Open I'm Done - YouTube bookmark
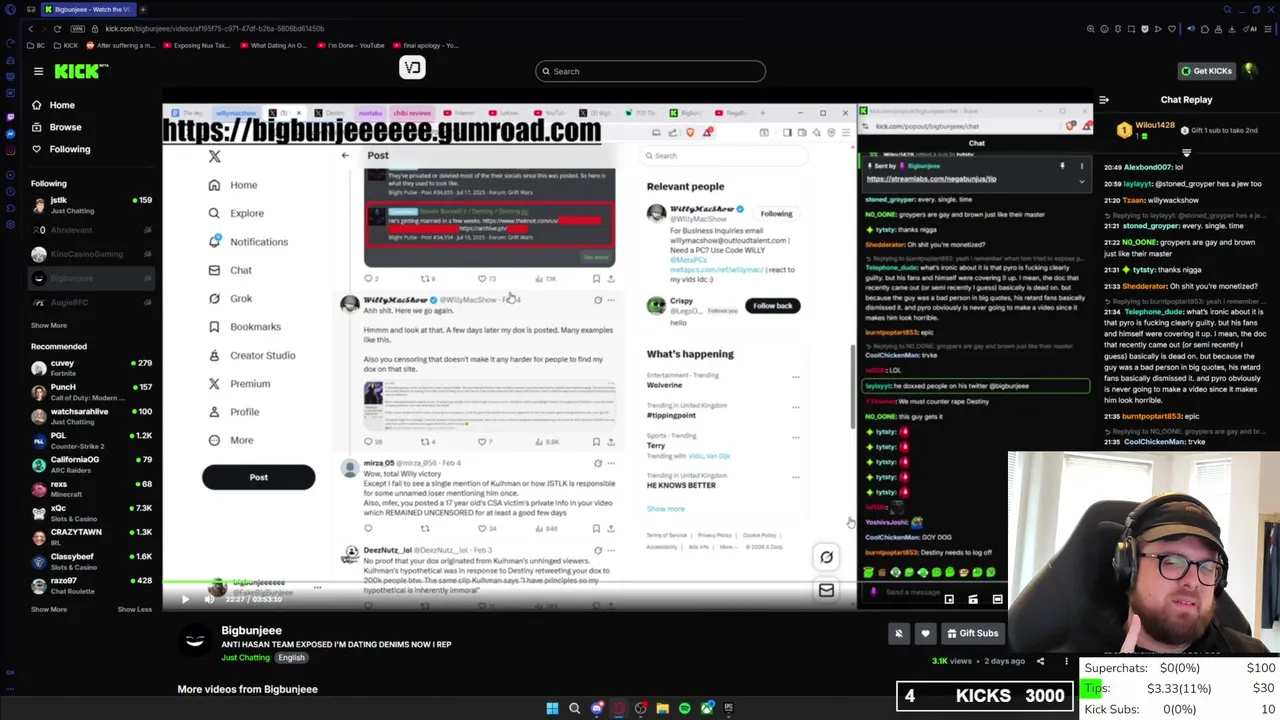This screenshot has width=1280, height=720. click(350, 45)
